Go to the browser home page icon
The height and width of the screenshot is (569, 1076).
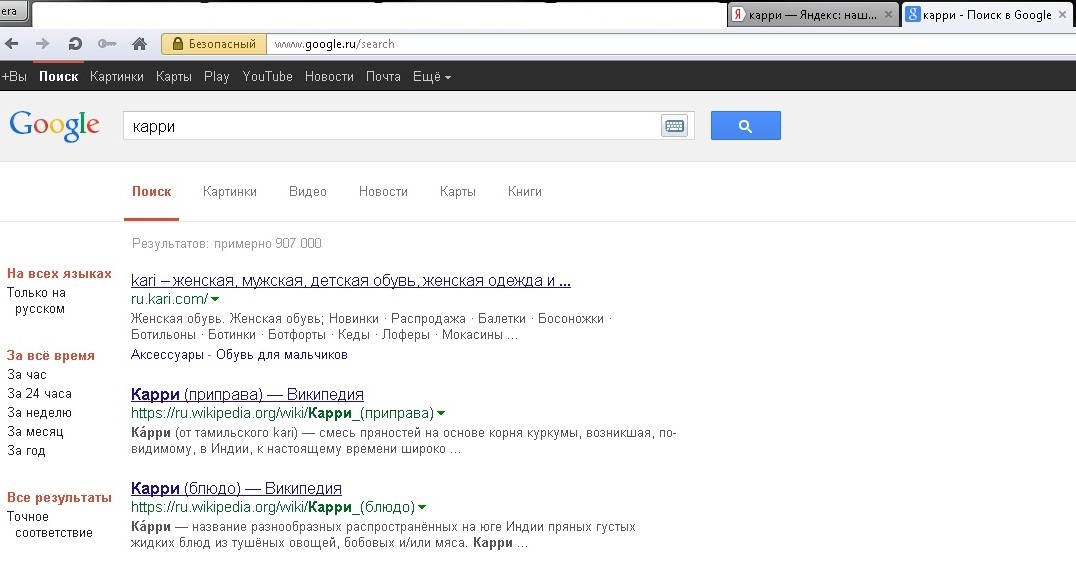139,44
